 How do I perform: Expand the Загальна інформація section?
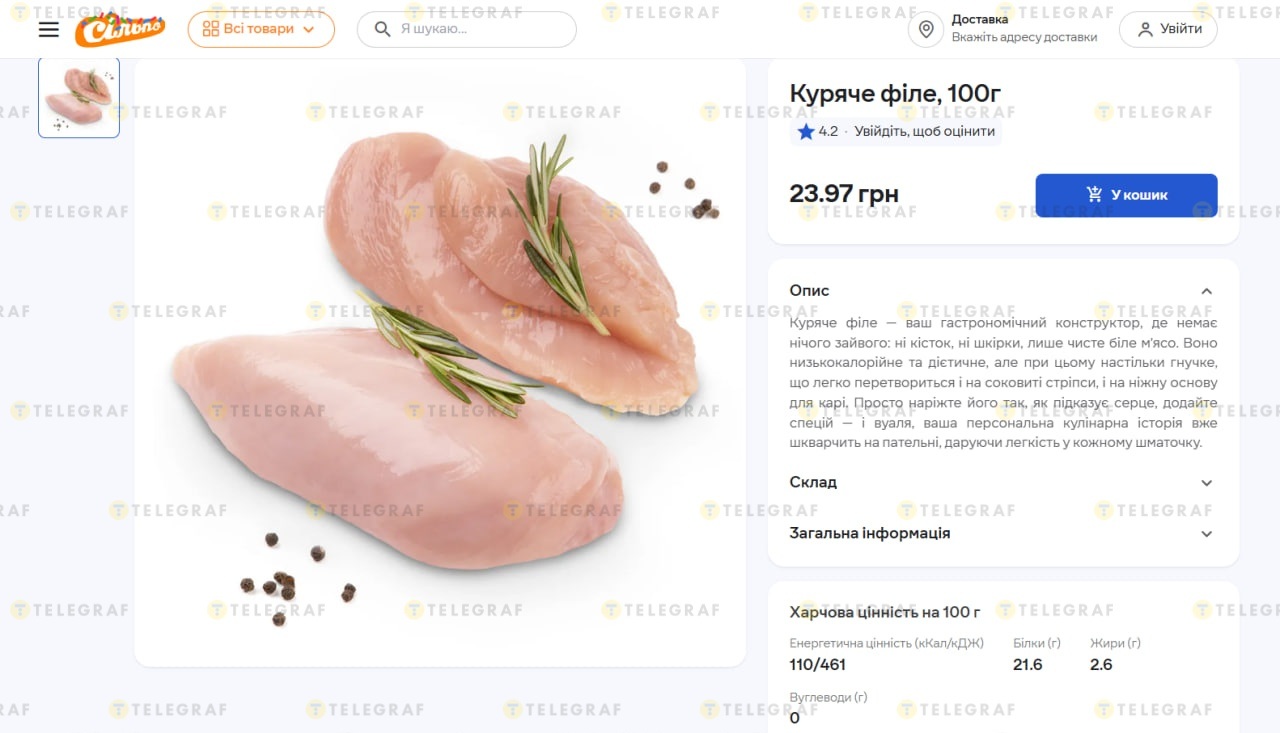(x=1206, y=533)
